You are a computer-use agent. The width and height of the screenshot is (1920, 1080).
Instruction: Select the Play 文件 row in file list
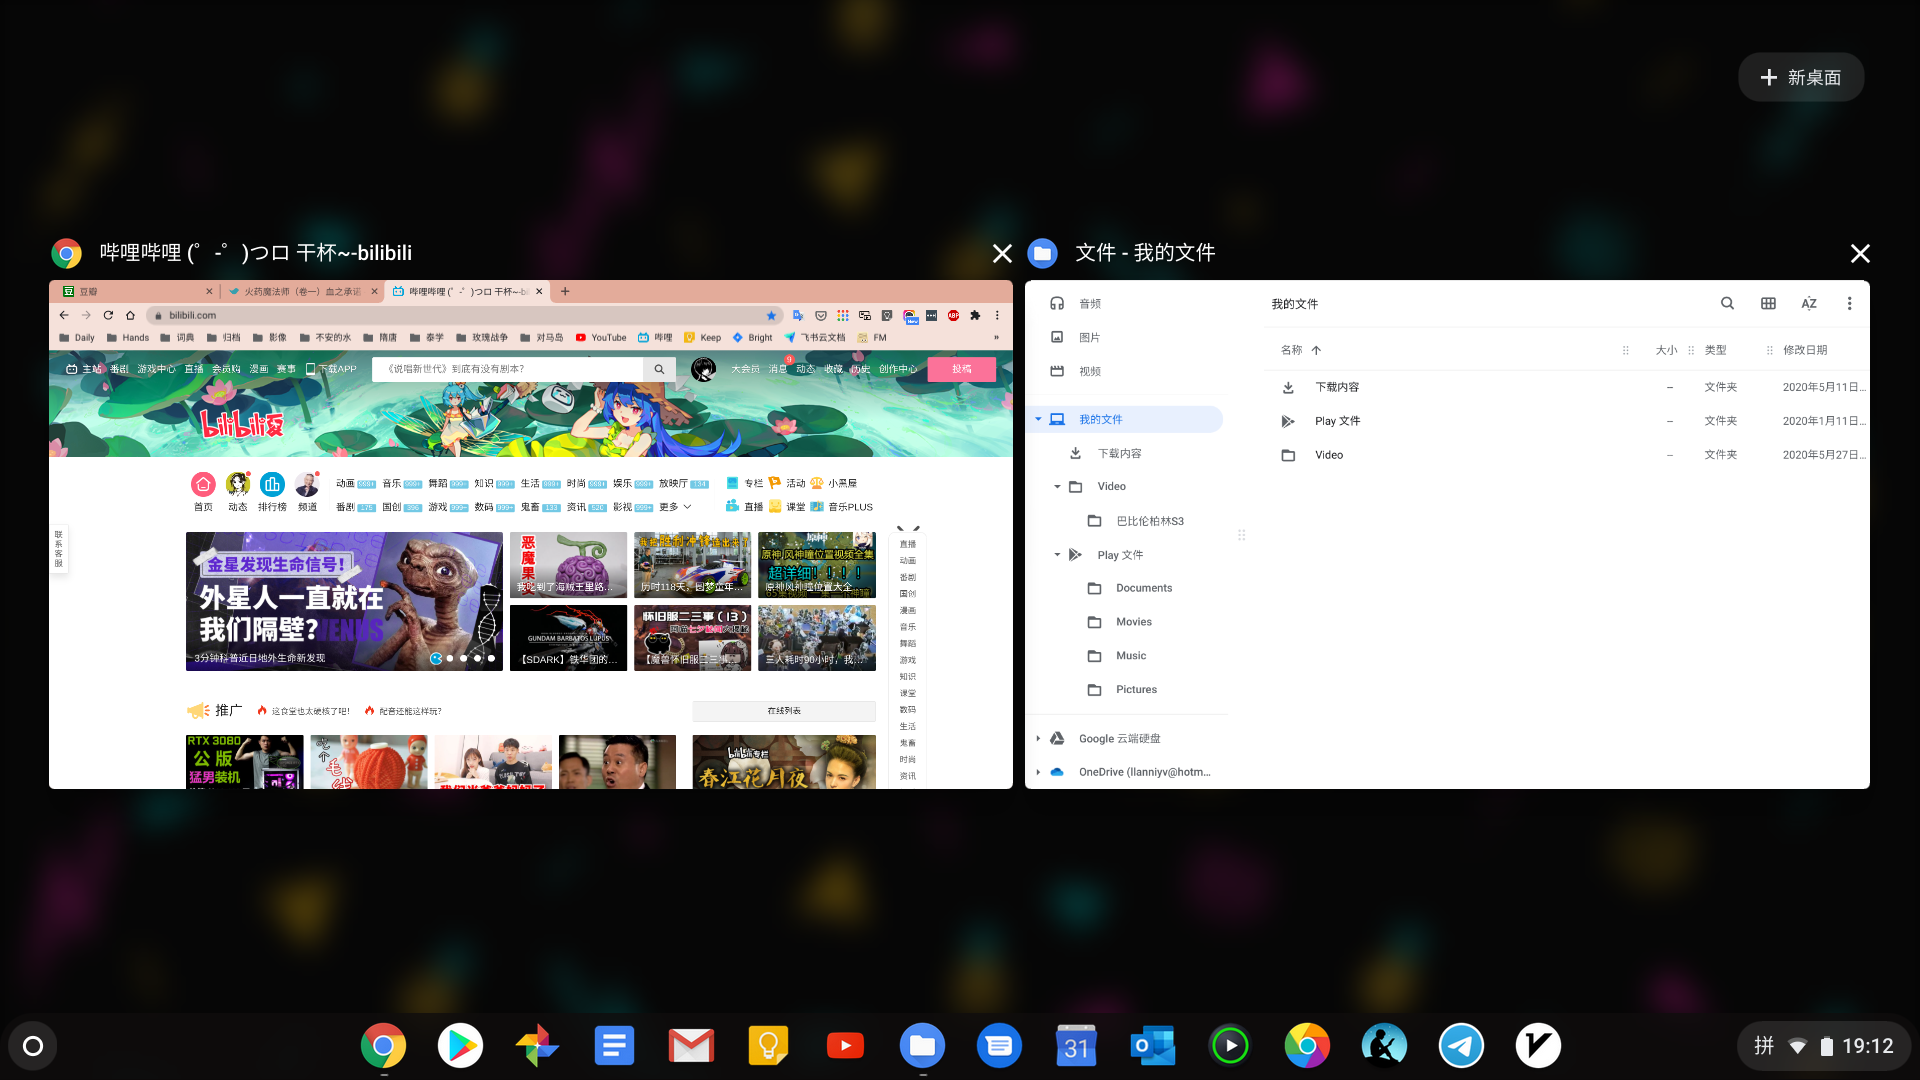[x=1567, y=421]
